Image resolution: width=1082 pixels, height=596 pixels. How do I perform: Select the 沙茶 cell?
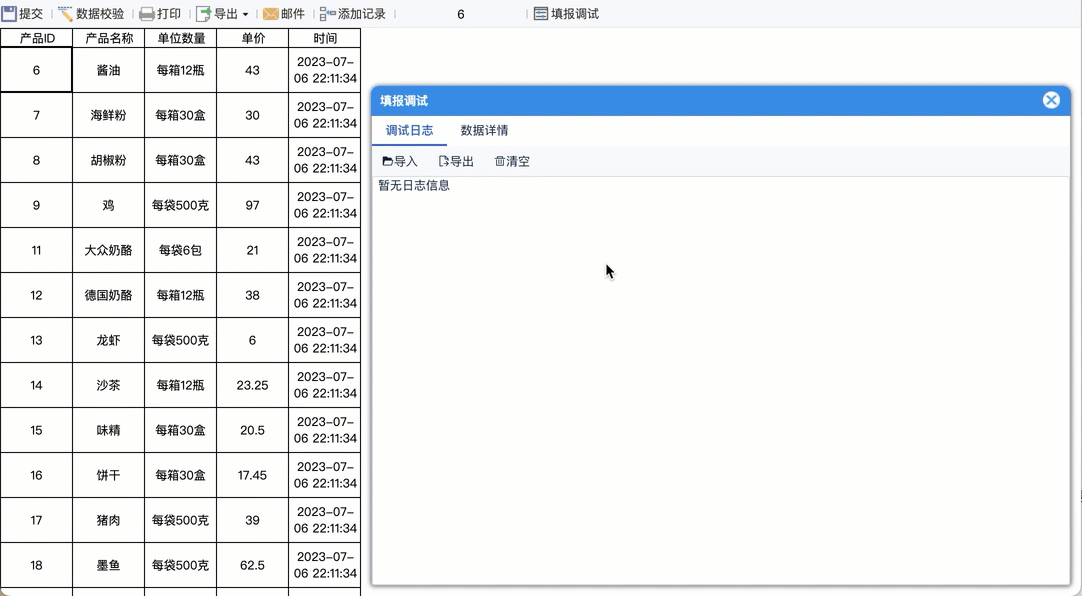click(108, 385)
